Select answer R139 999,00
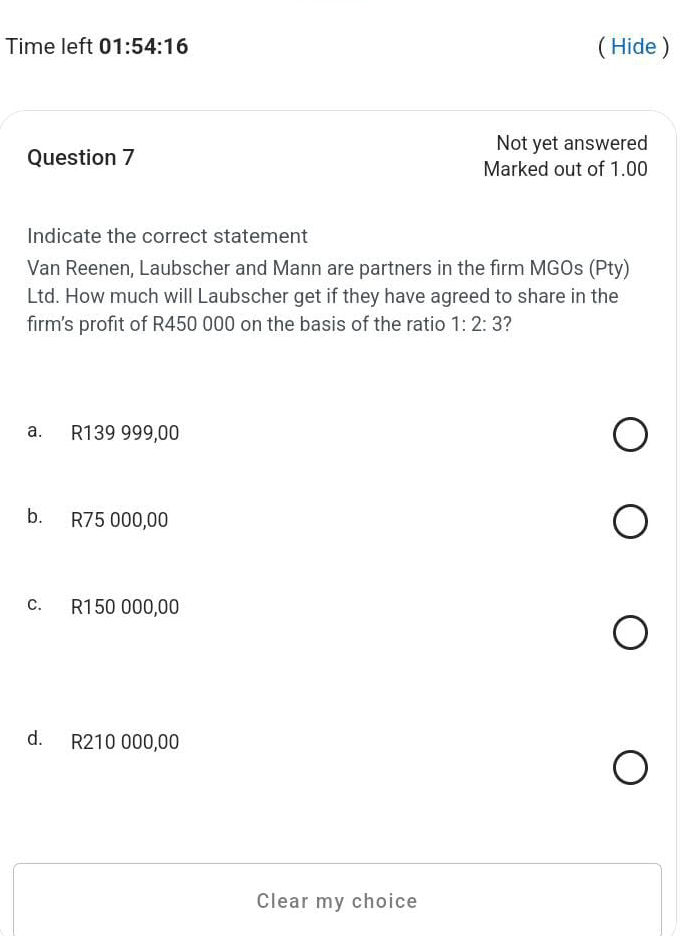 (x=125, y=433)
